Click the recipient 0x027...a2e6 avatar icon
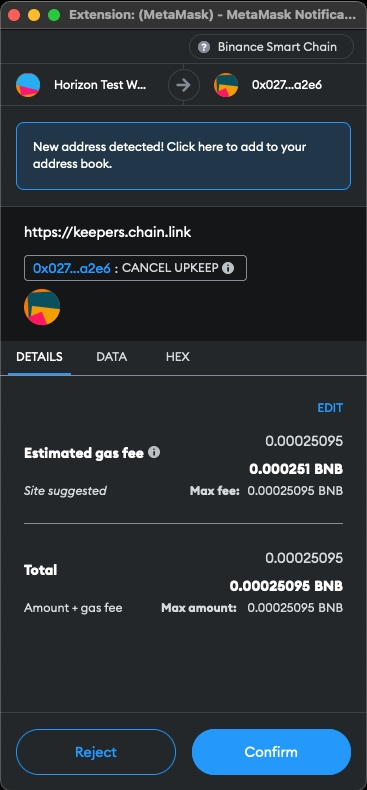Viewport: 367px width, 790px height. click(226, 85)
